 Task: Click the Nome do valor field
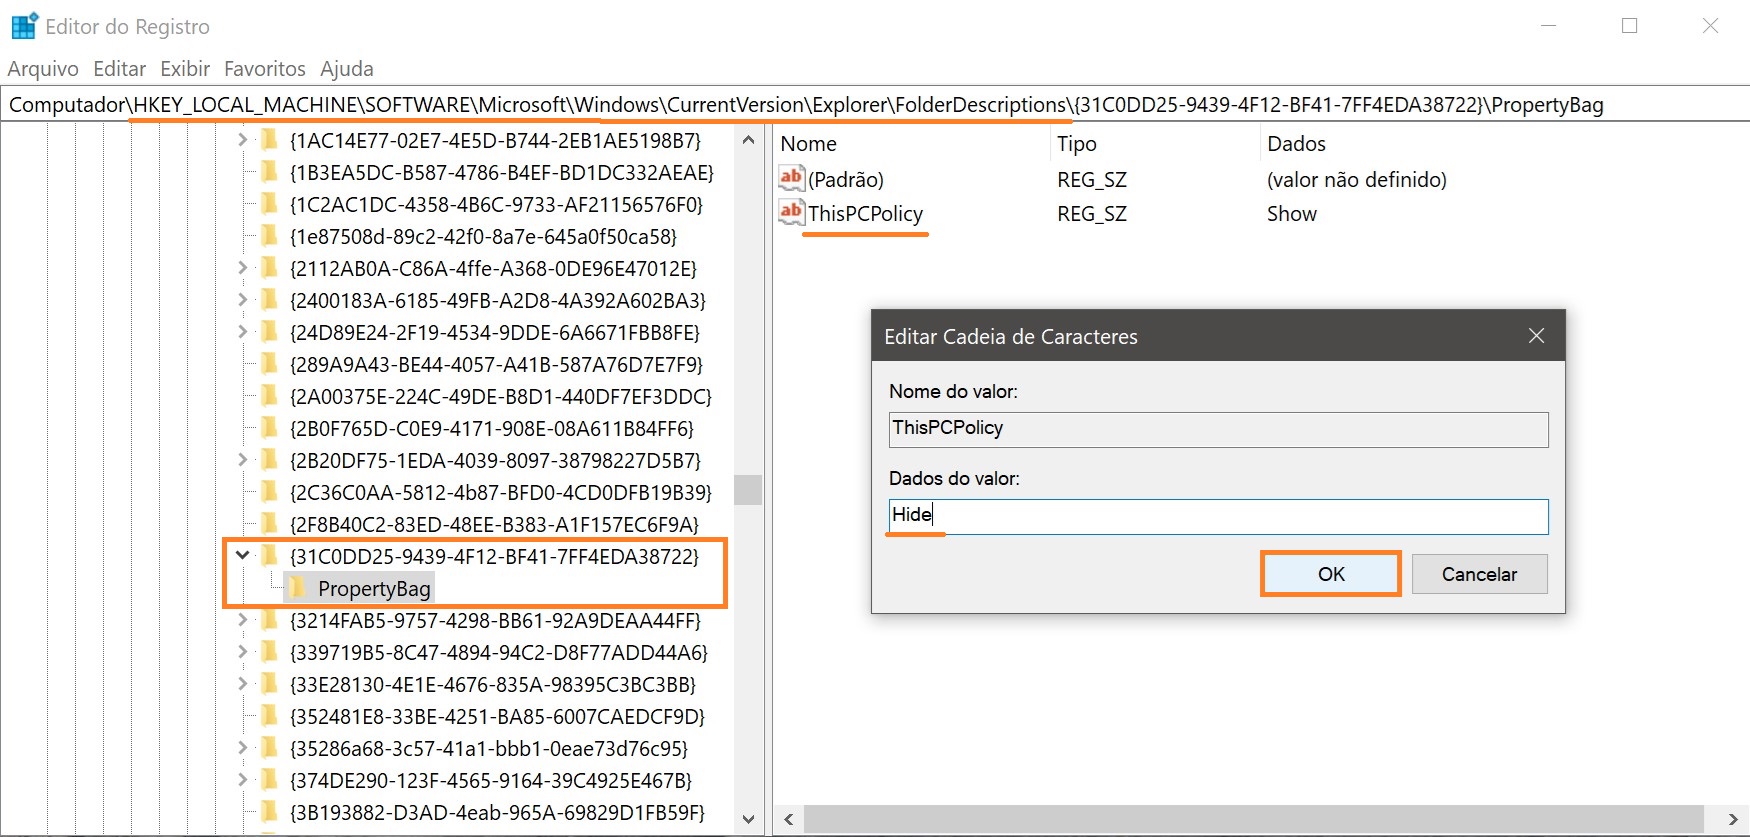click(x=1218, y=429)
